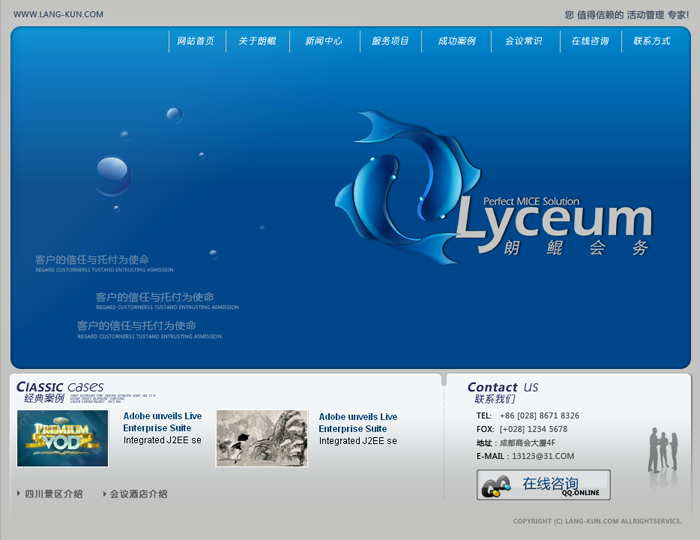
Task: Go to 关于朗鲲 about page
Action: click(257, 41)
